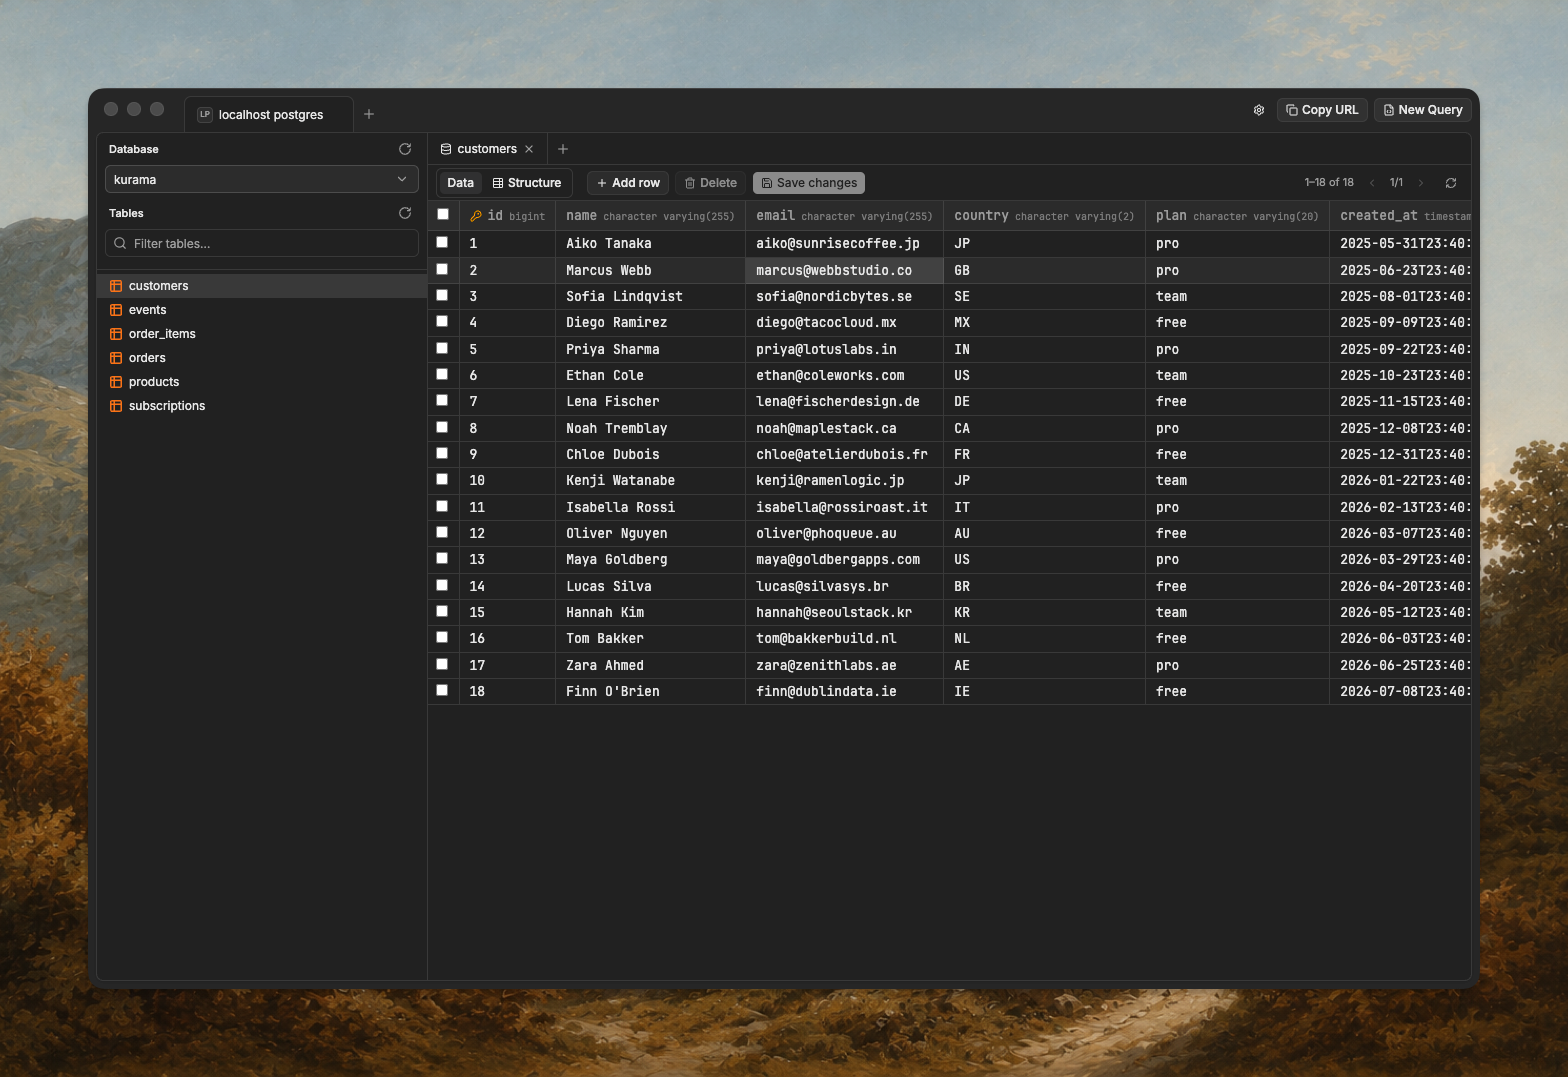Image resolution: width=1568 pixels, height=1077 pixels.
Task: Select checkbox for Diego Ramirez row
Action: pyautogui.click(x=442, y=321)
